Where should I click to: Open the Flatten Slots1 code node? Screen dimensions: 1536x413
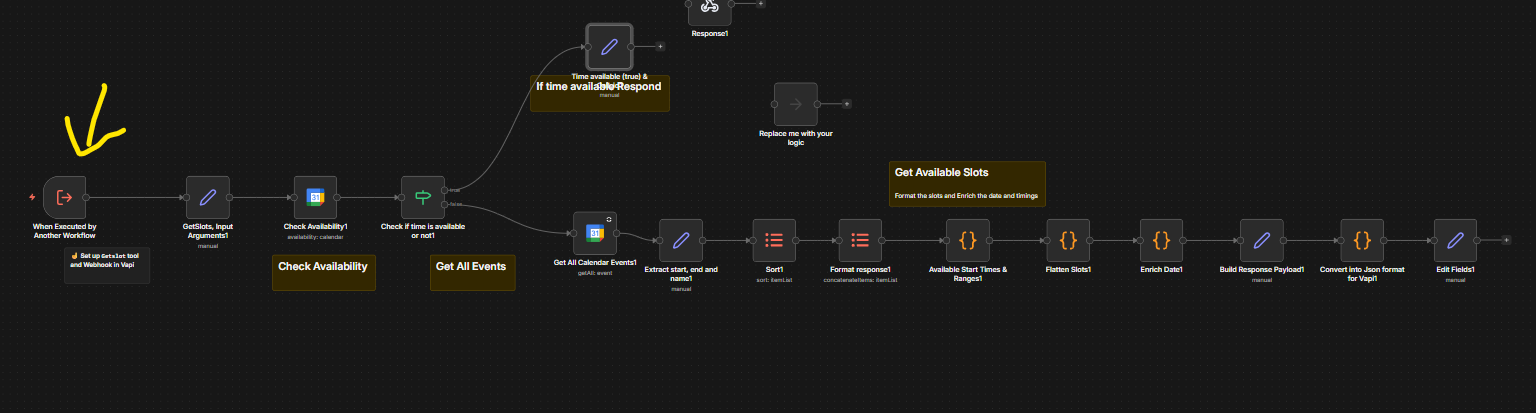tap(1068, 240)
